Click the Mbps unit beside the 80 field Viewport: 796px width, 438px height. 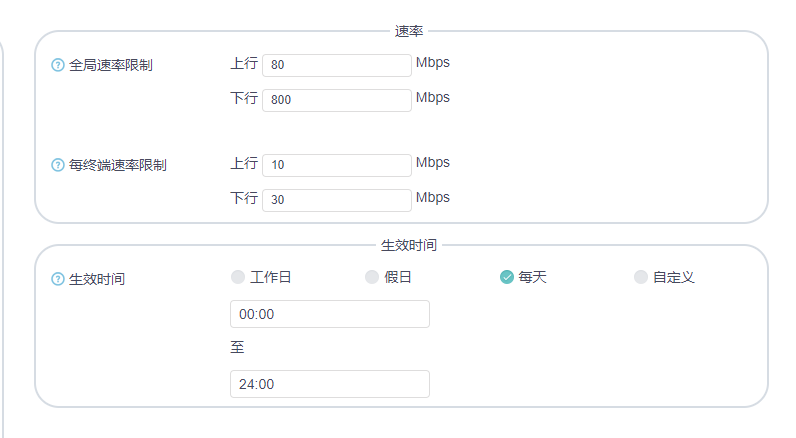(433, 63)
